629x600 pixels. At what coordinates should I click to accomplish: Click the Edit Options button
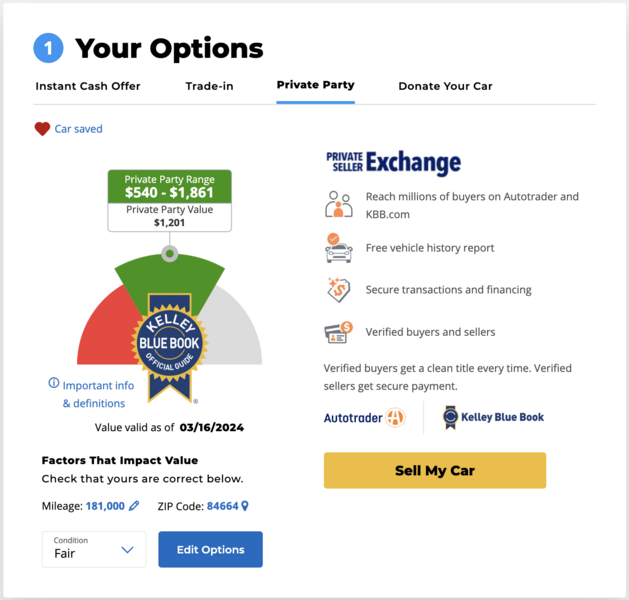210,549
